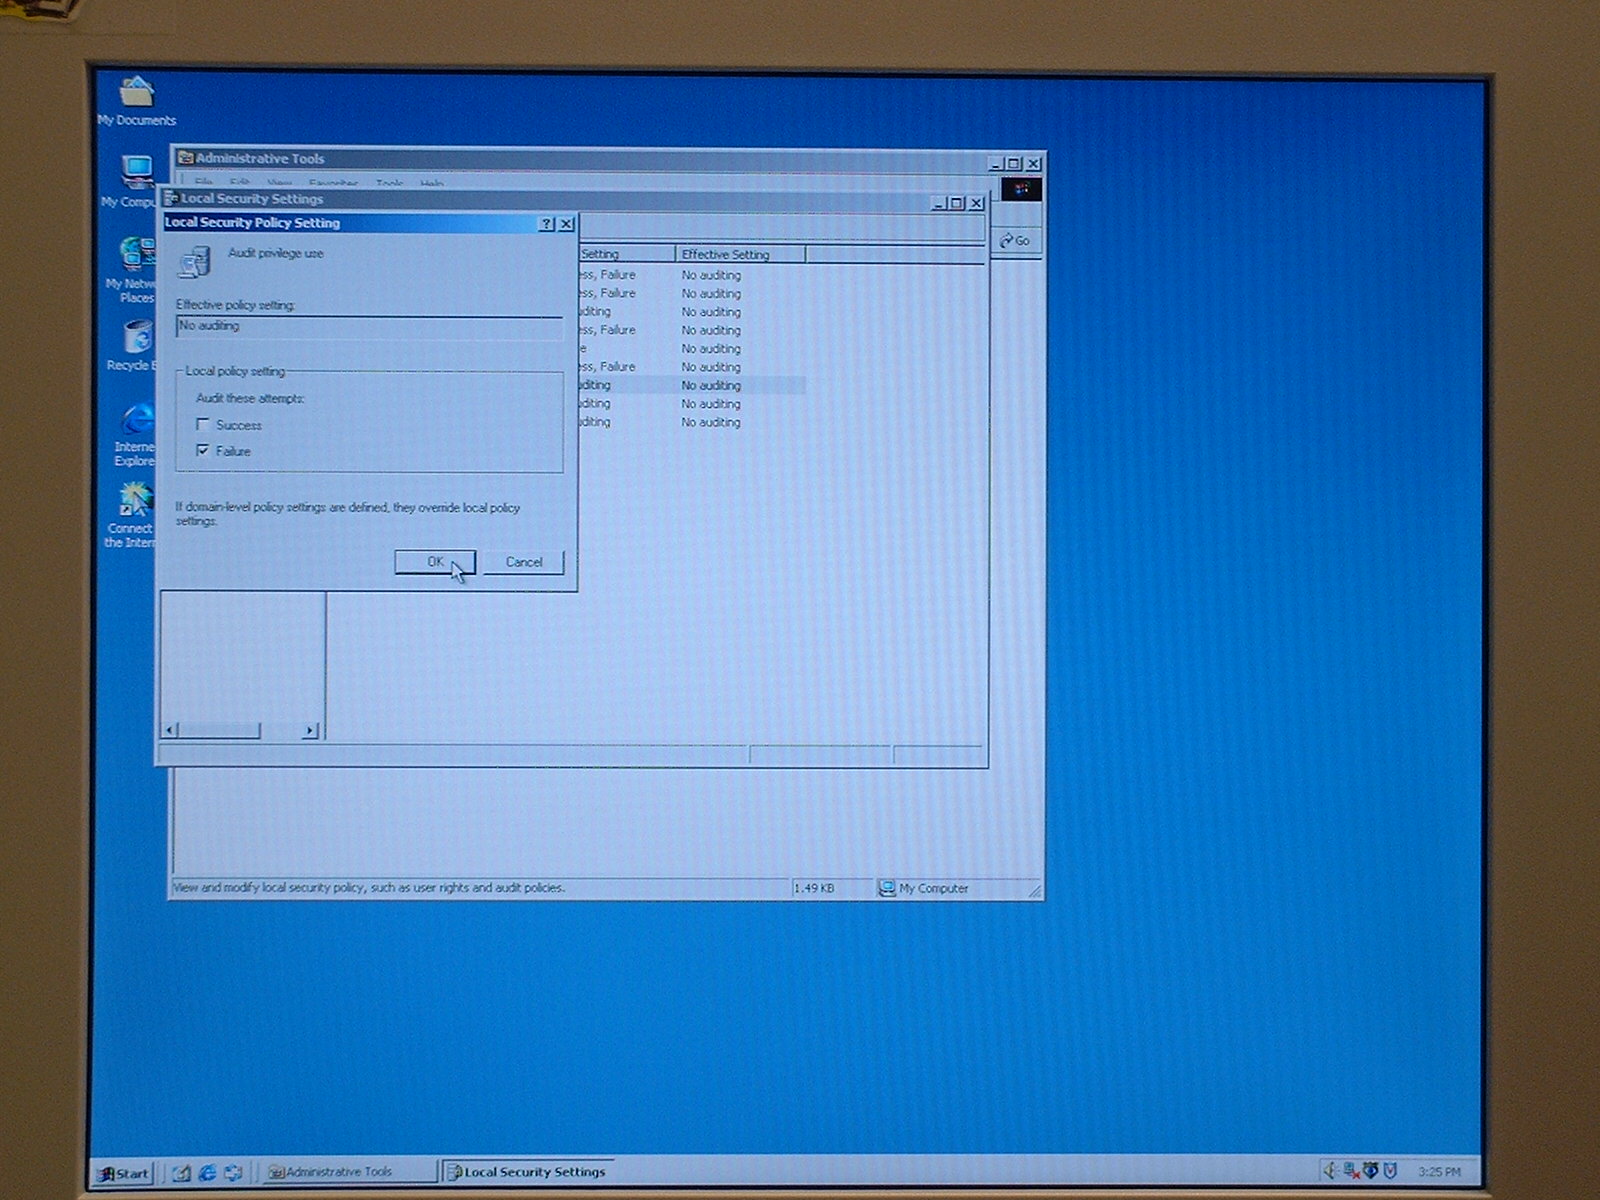Cancel the Local Security Policy dialog
Image resolution: width=1600 pixels, height=1200 pixels.
click(523, 562)
